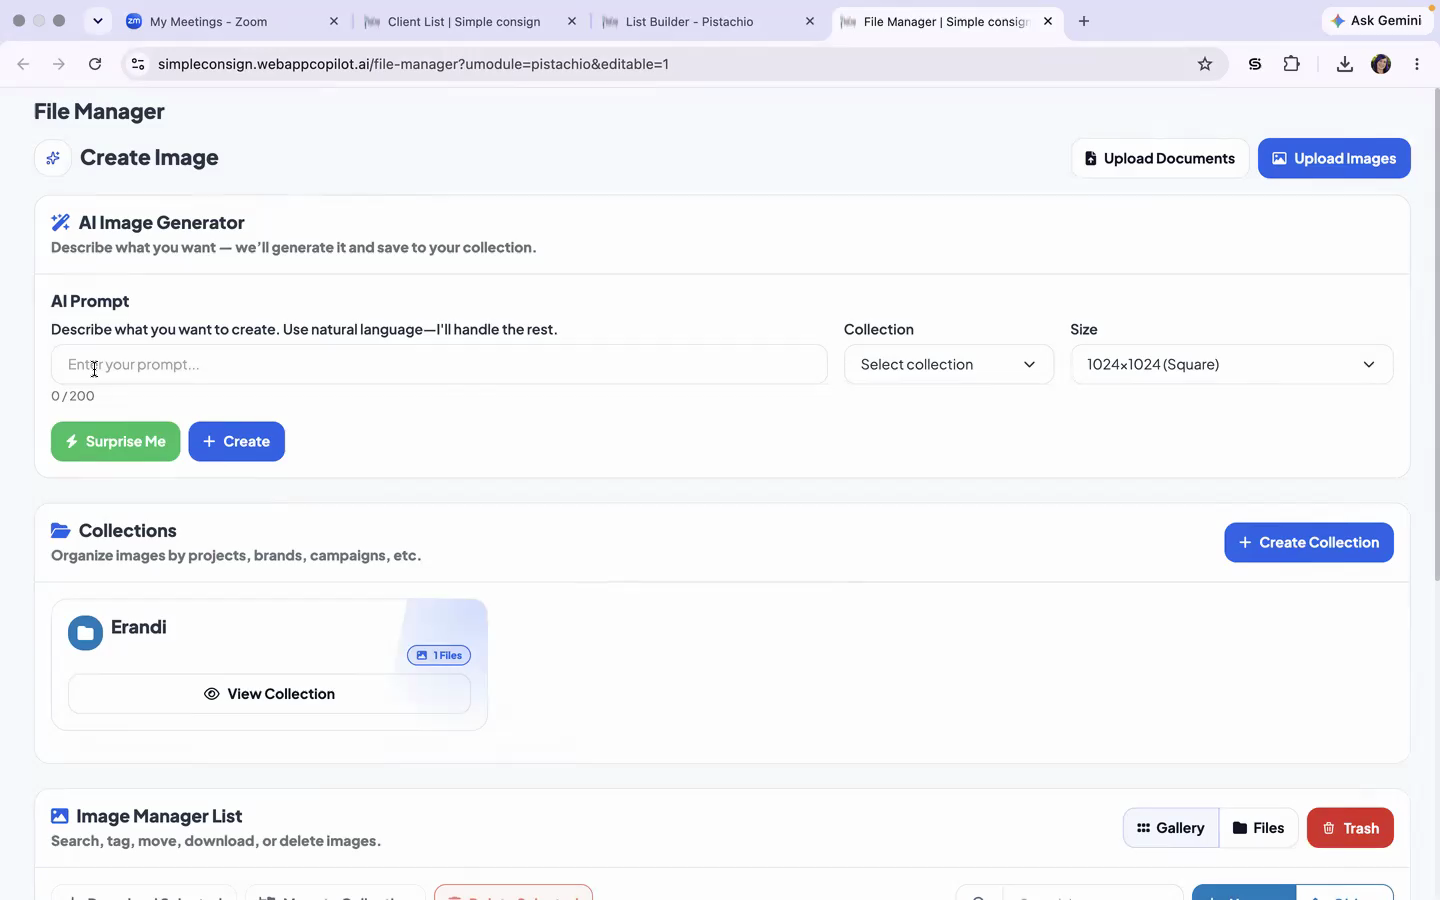Click the Erandi collection folder icon
The width and height of the screenshot is (1440, 900).
pos(85,633)
